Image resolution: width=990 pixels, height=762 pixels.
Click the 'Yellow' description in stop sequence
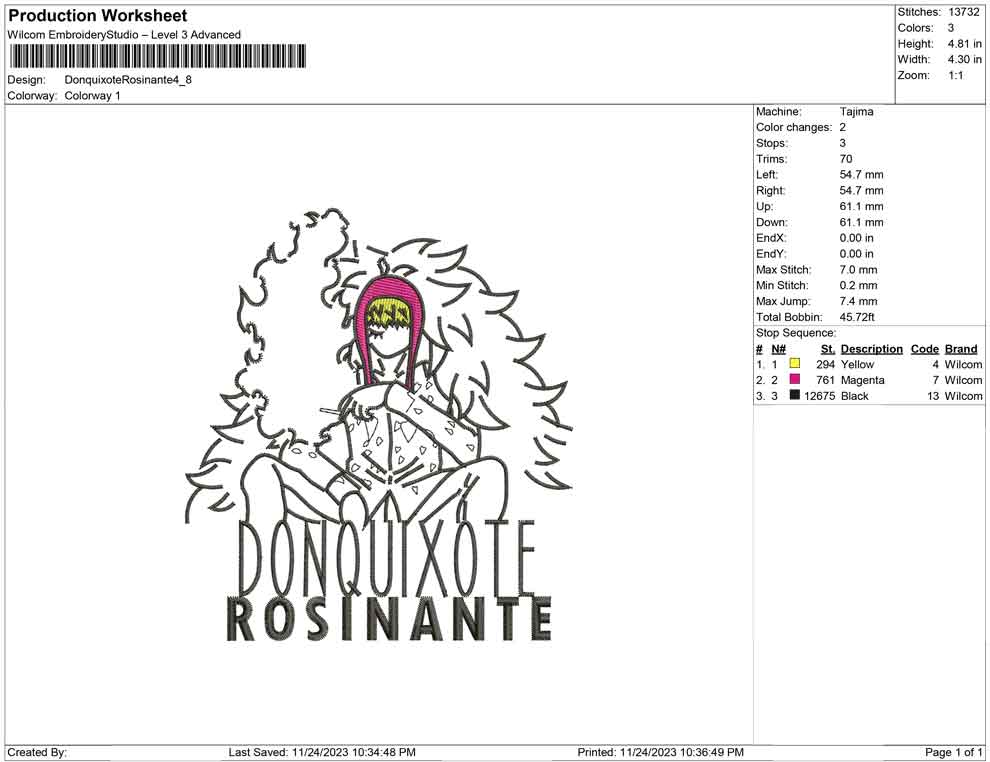coord(857,364)
